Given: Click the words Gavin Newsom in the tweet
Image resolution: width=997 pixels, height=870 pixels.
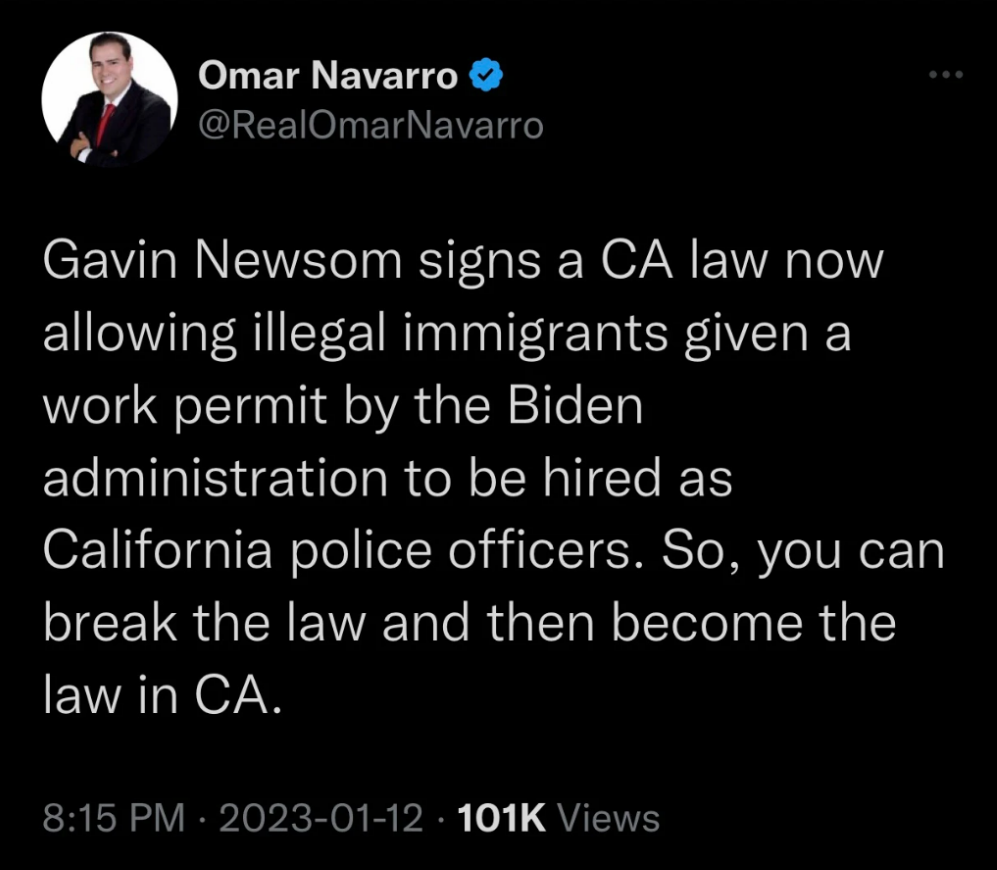Looking at the screenshot, I should pos(223,263).
